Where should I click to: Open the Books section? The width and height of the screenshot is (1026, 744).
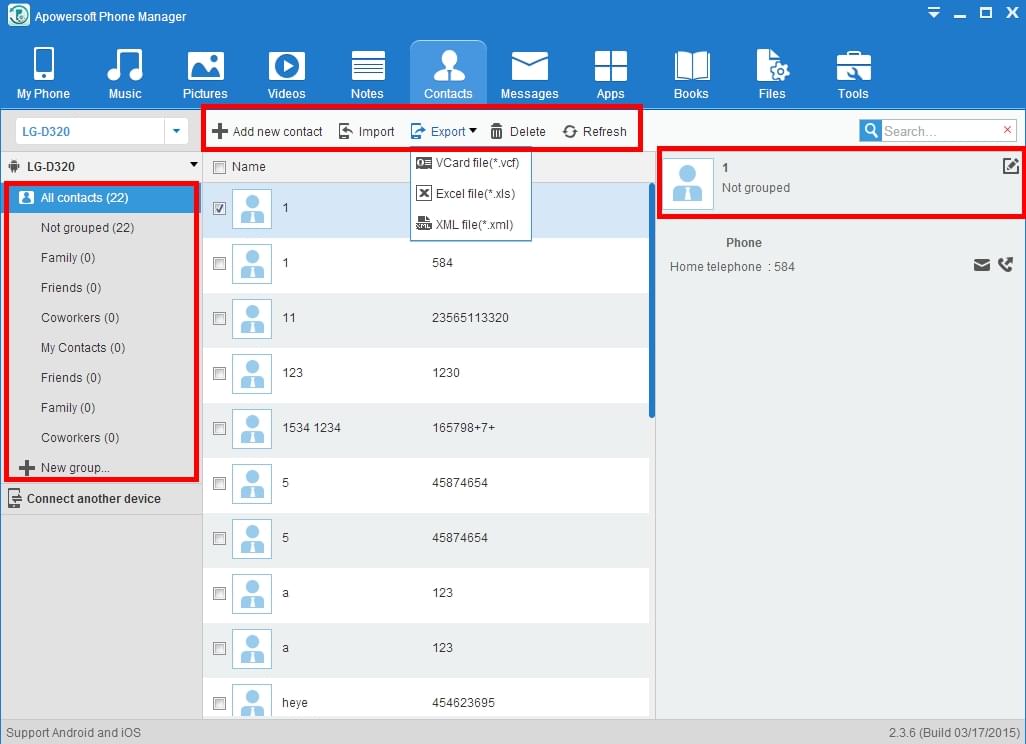(x=691, y=73)
